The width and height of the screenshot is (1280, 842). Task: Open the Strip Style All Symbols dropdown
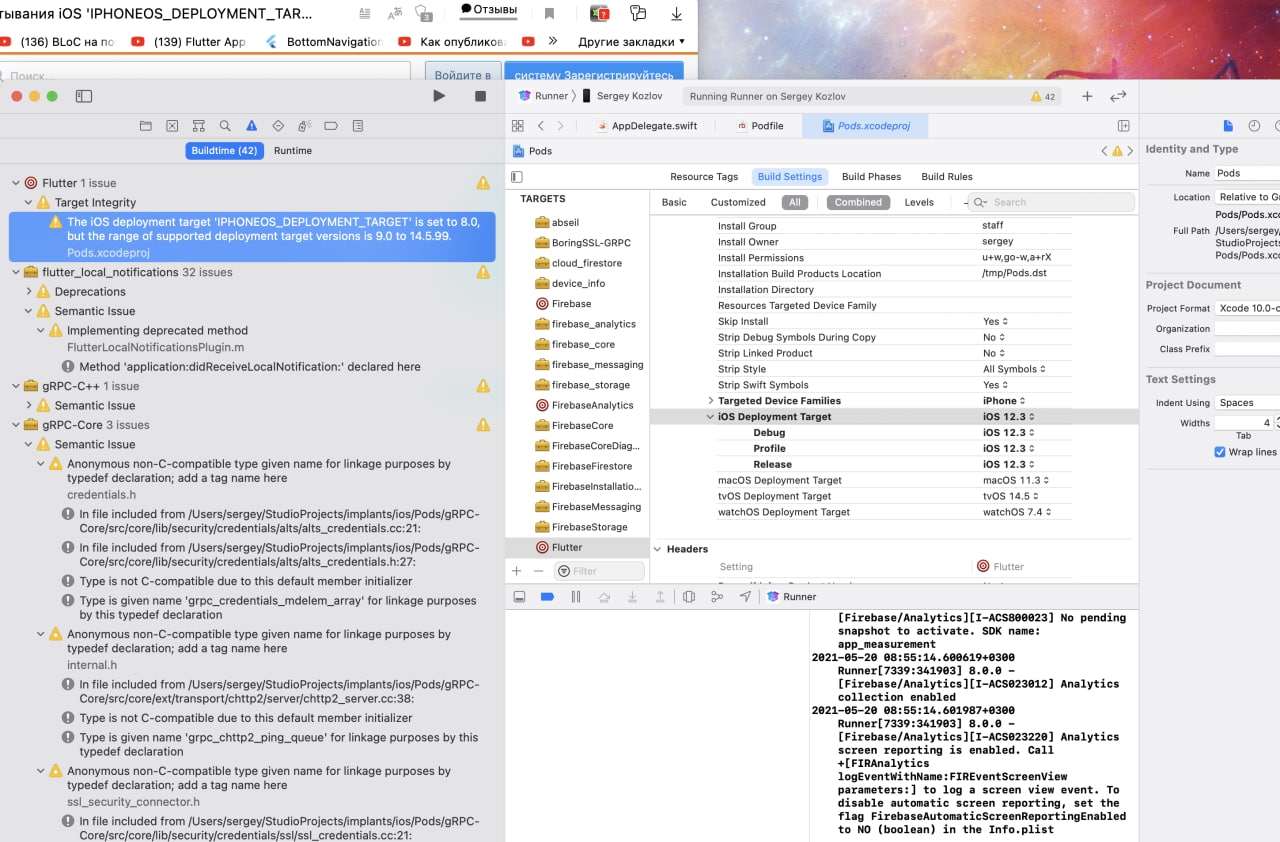[x=1014, y=370]
